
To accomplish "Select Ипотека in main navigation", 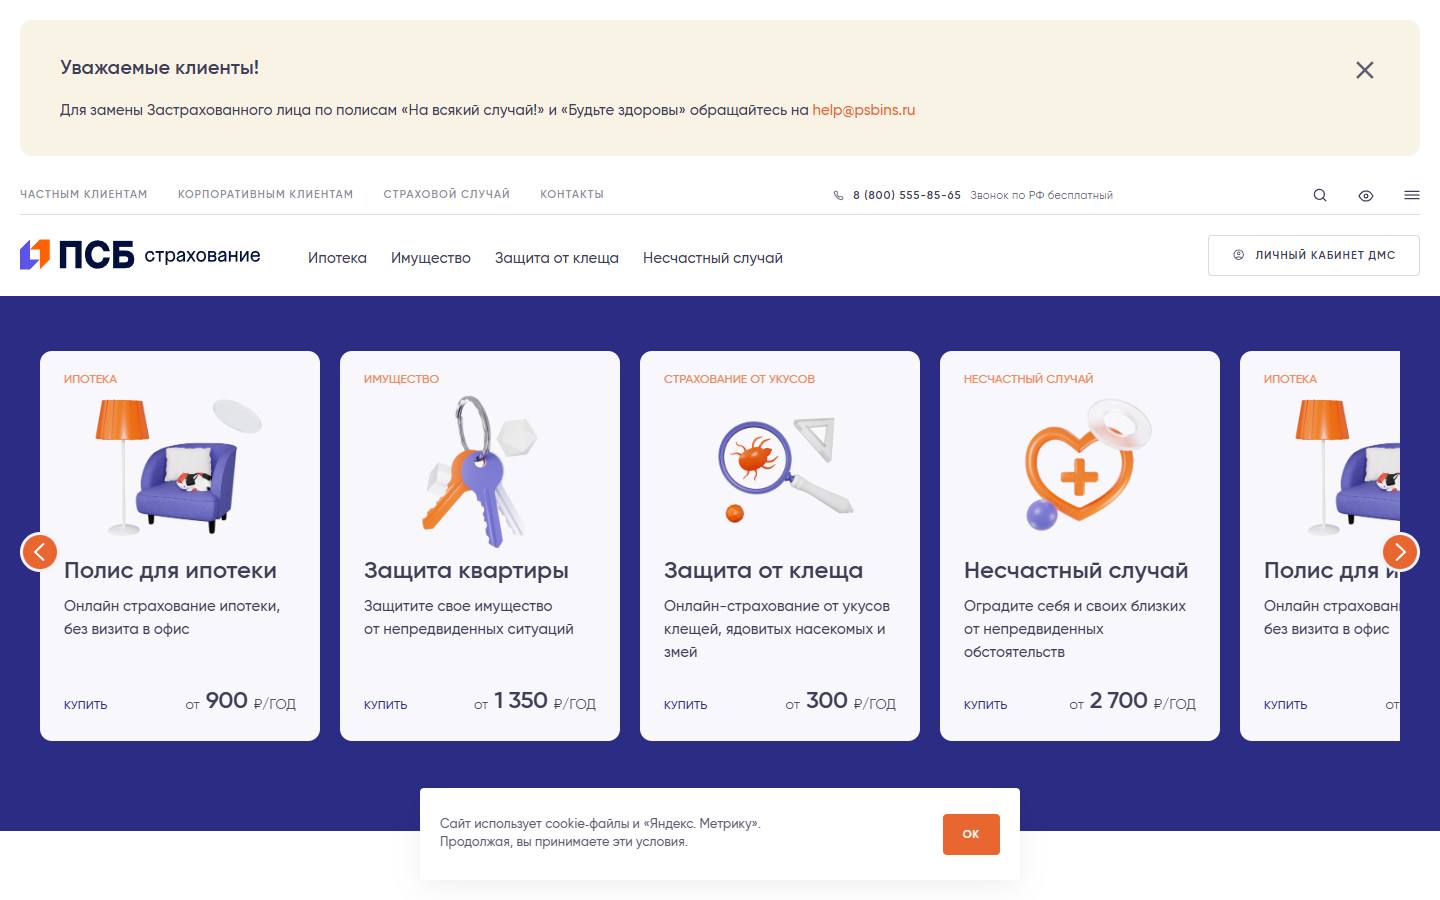I will (337, 258).
